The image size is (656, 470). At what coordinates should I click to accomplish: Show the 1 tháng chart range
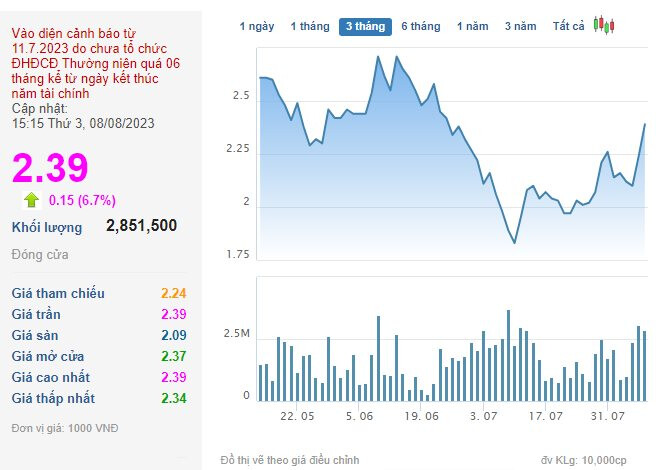pos(309,26)
